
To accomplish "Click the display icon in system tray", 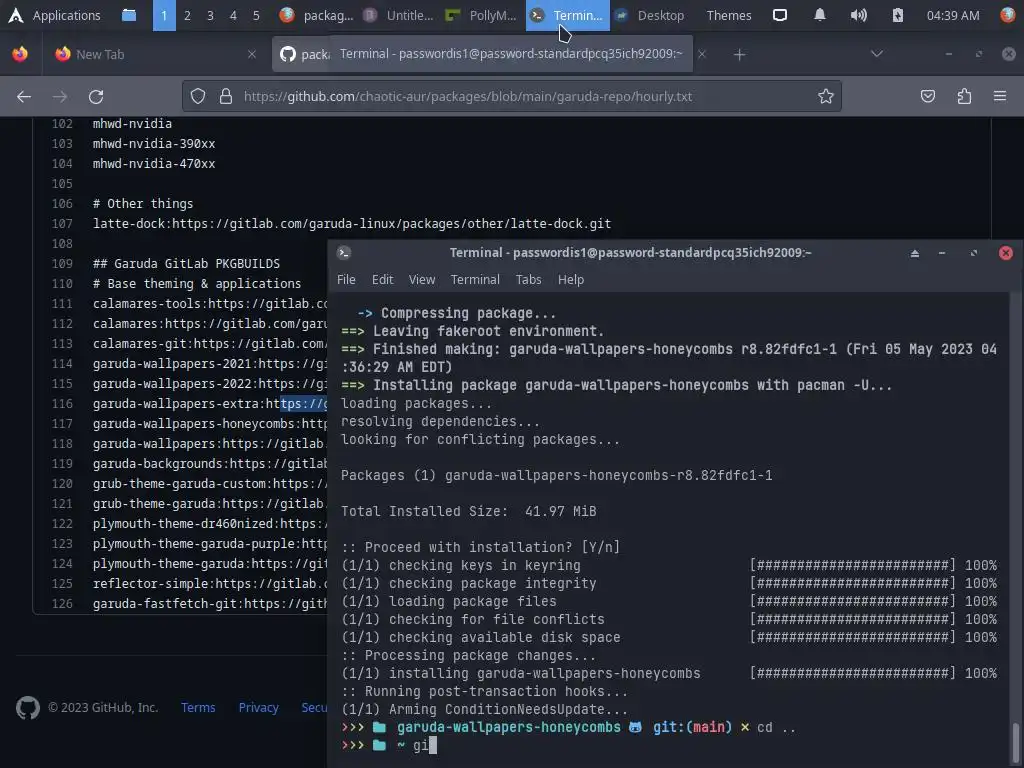I will click(780, 15).
